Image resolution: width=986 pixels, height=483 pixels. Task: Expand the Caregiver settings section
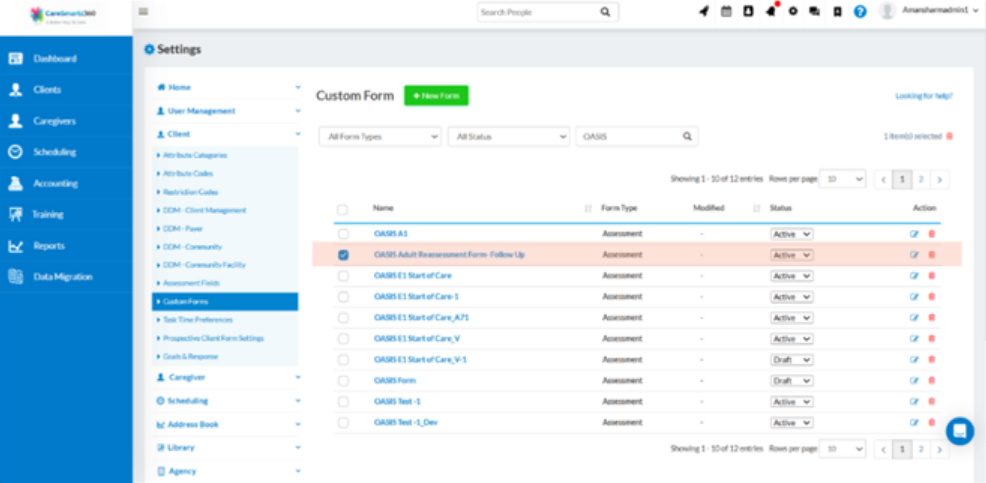pos(226,377)
